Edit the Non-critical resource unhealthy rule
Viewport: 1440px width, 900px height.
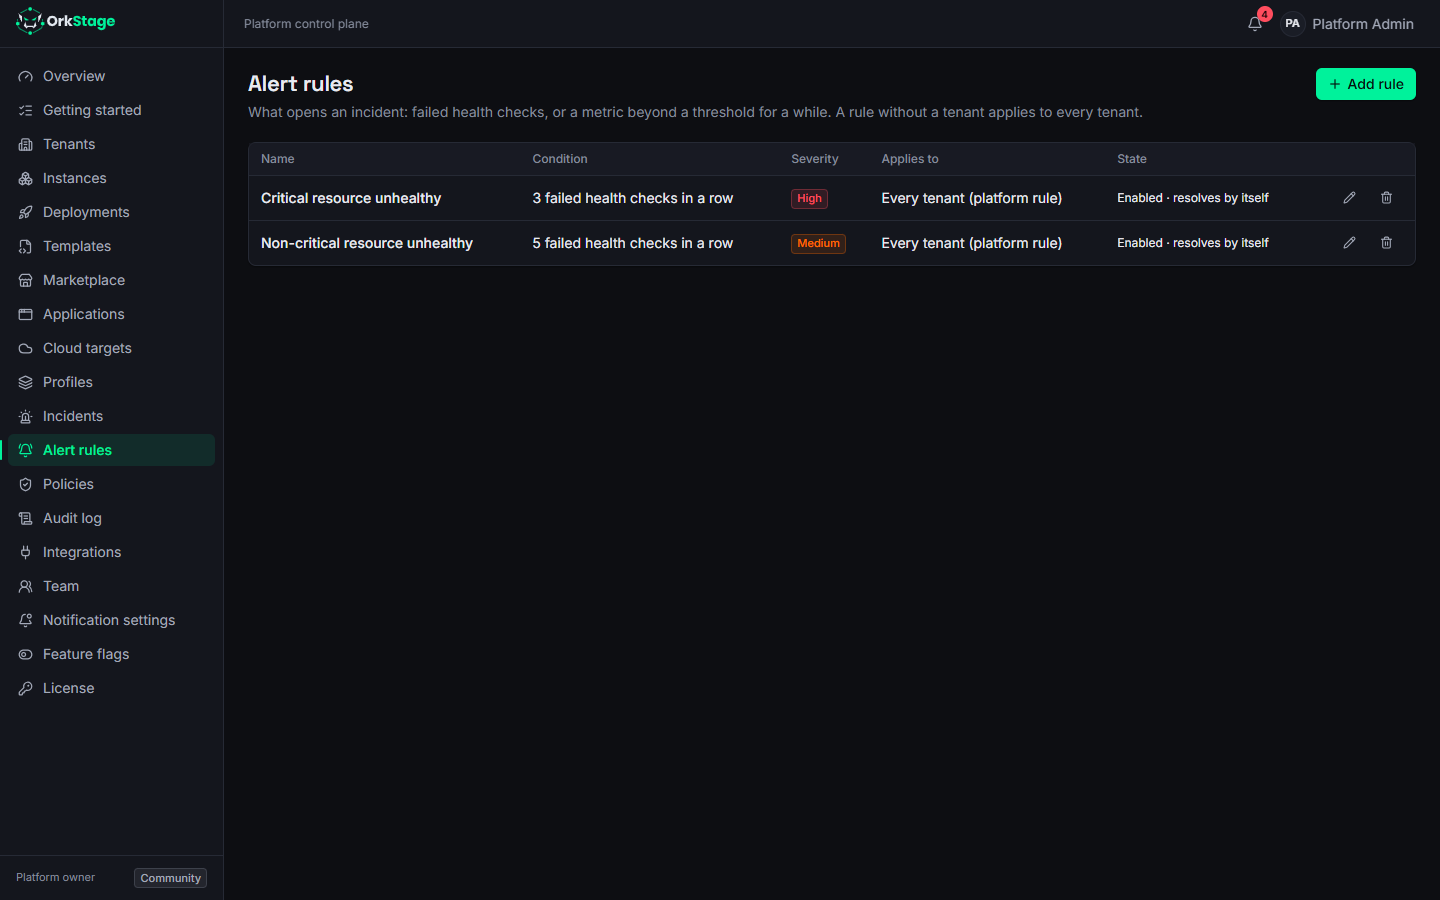coord(1349,243)
